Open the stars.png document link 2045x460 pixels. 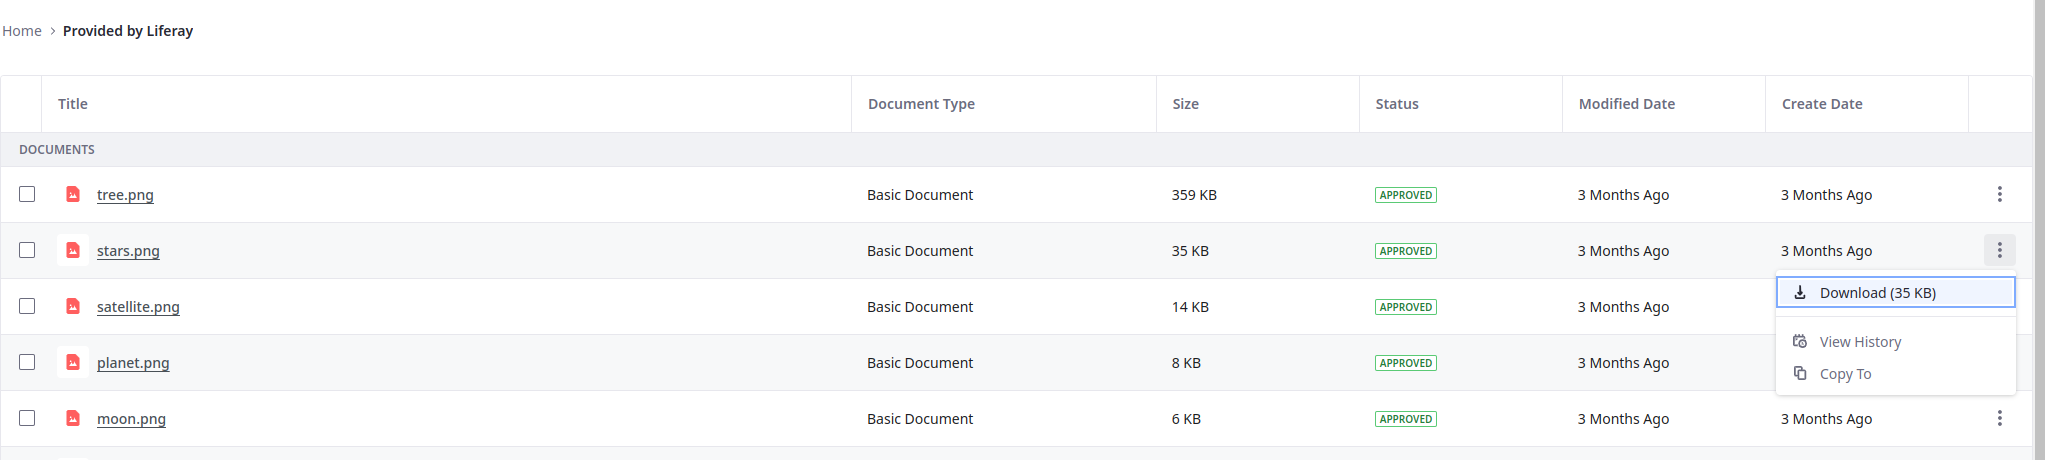point(128,251)
